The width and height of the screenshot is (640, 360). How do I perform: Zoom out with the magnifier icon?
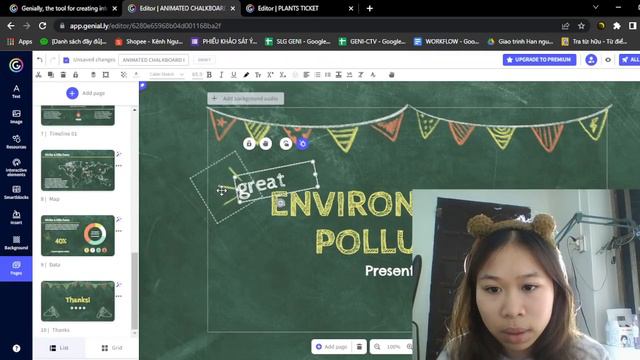(x=378, y=347)
